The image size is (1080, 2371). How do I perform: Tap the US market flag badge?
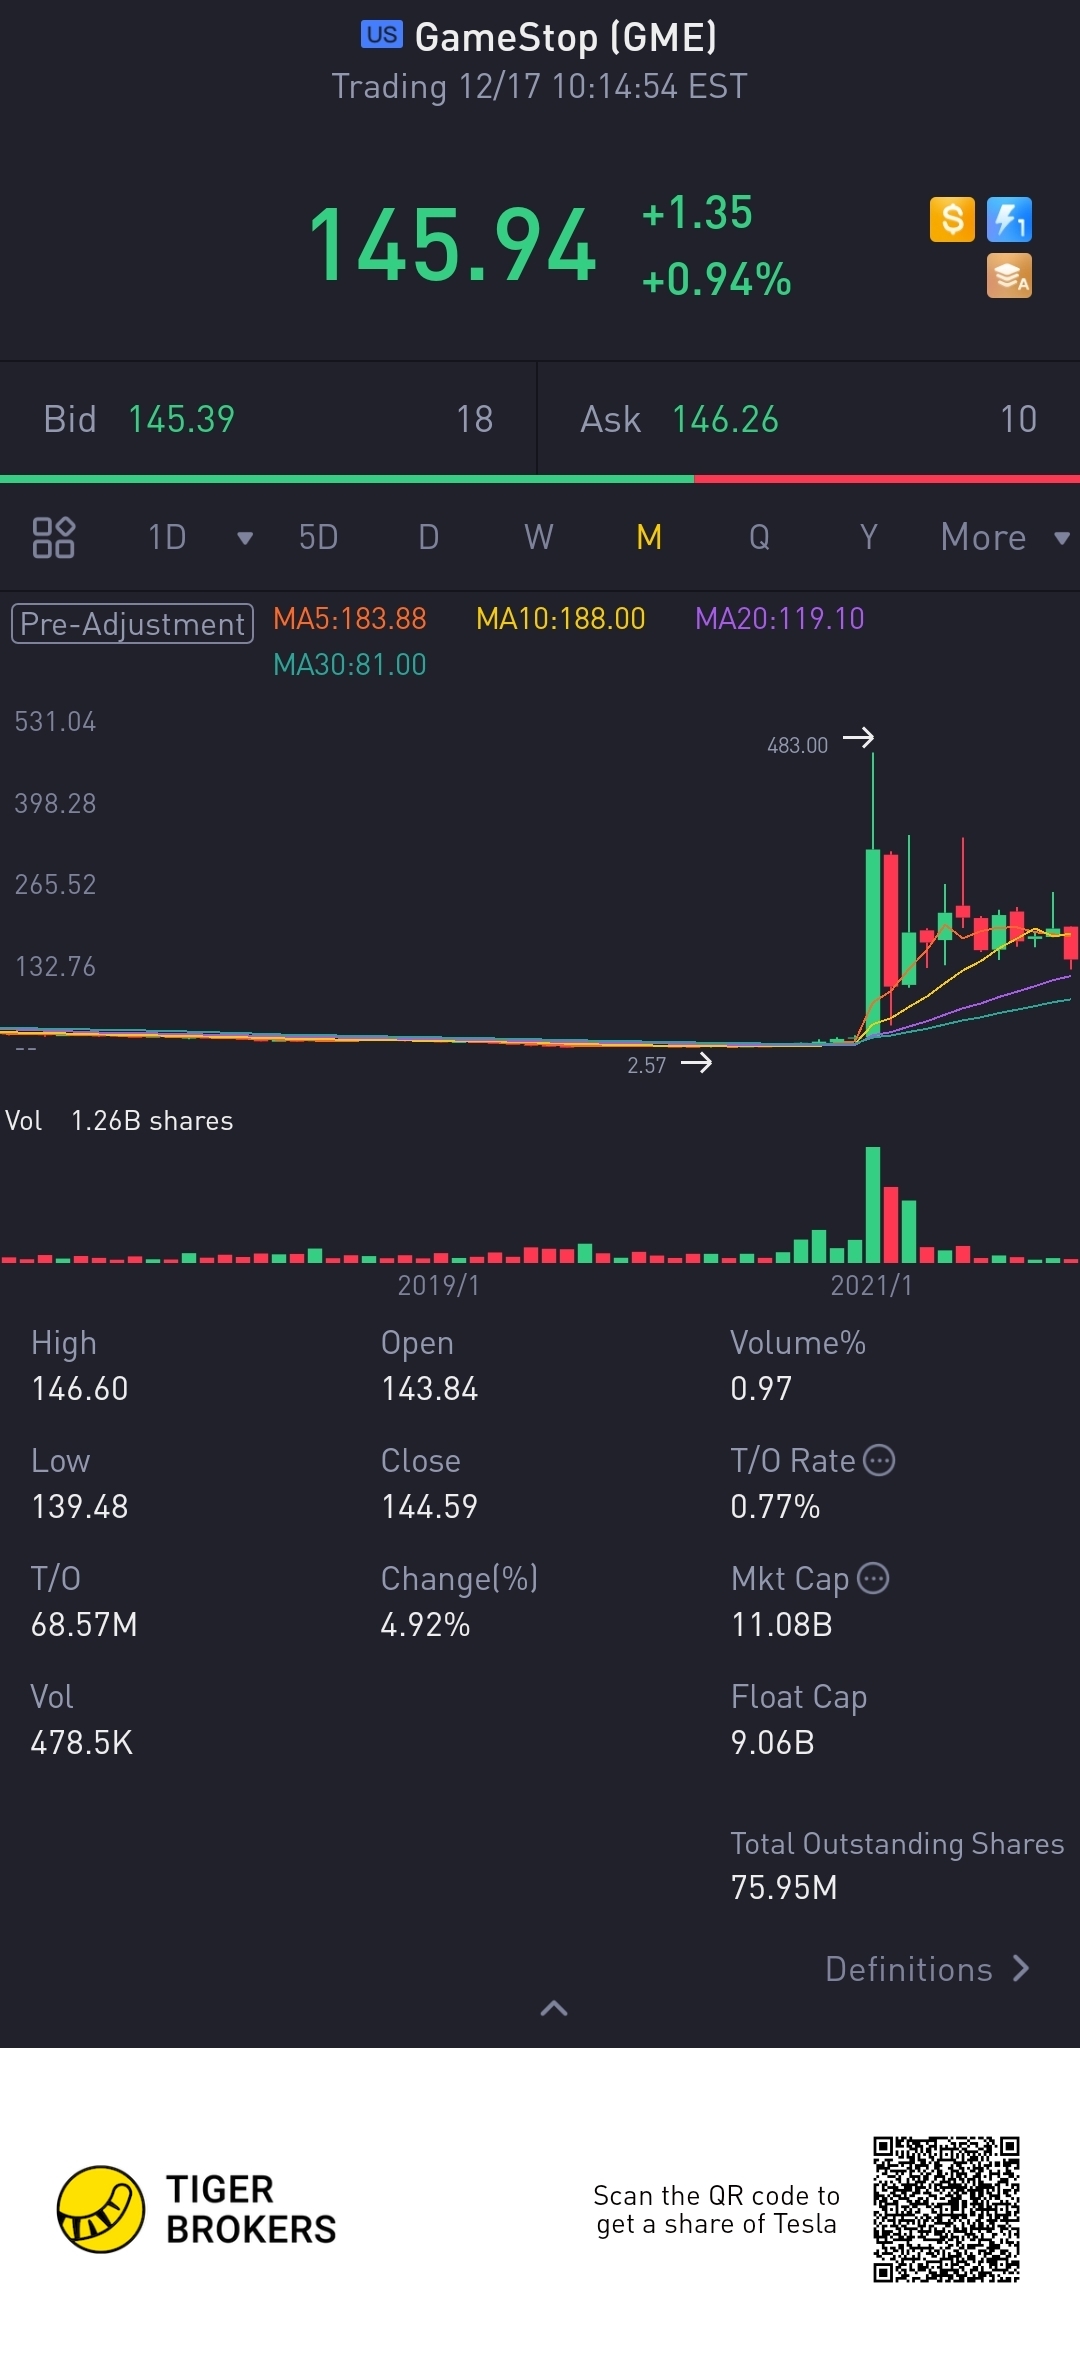point(381,35)
